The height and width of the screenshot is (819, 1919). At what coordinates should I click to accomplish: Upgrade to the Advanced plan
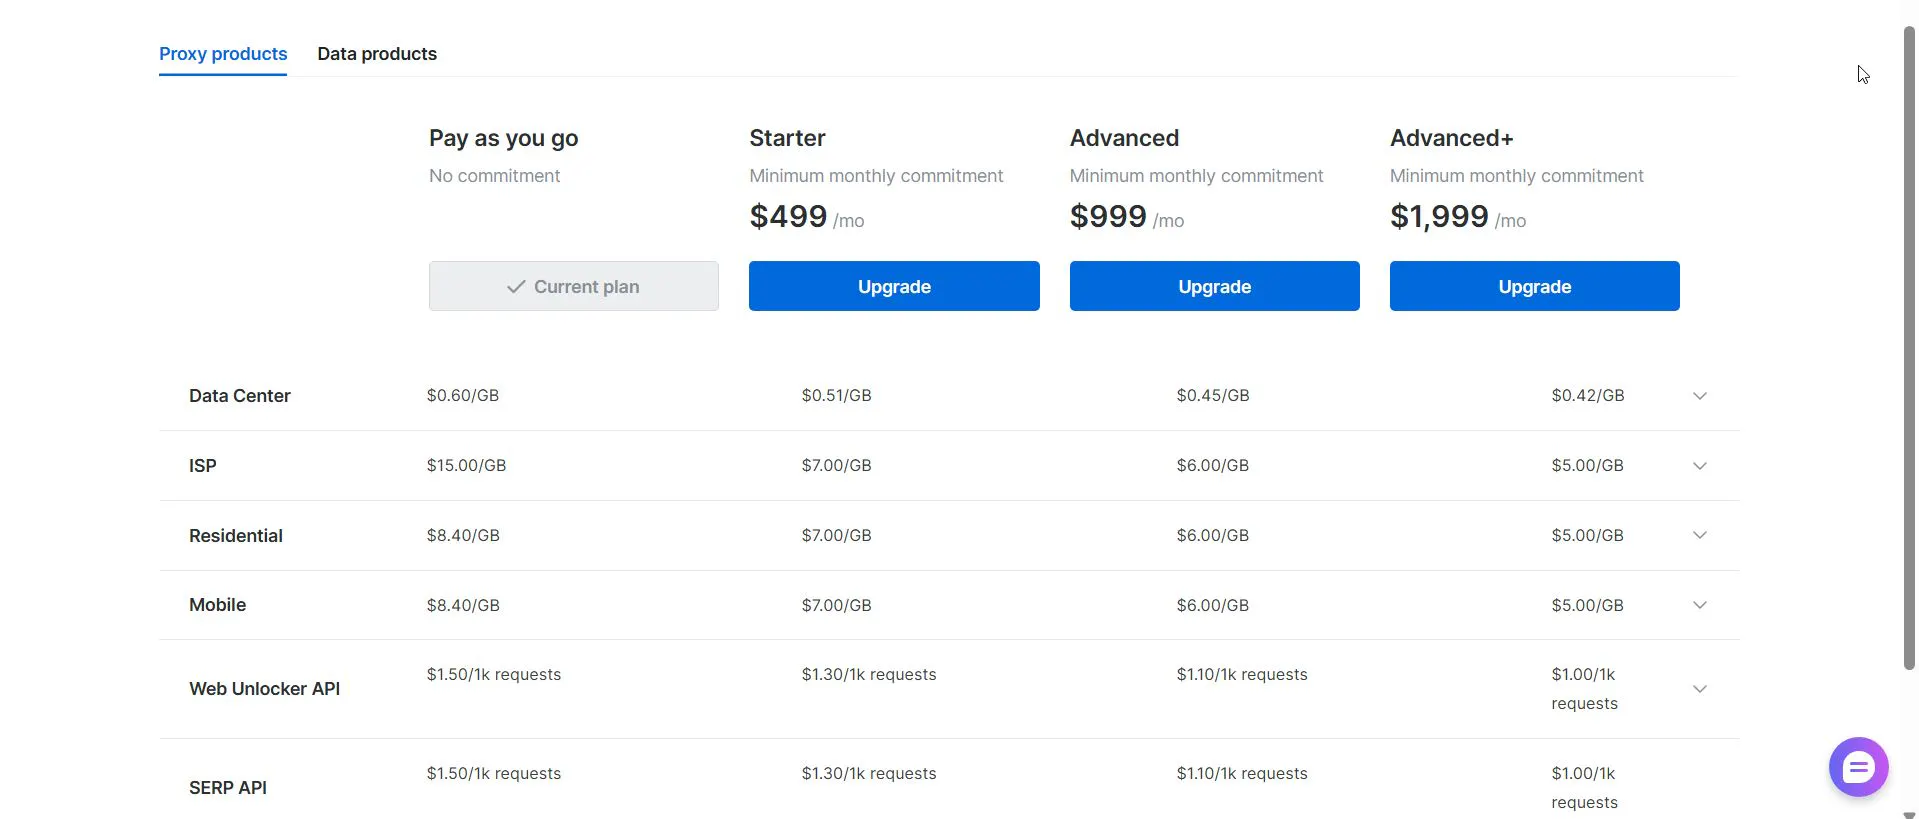pos(1215,286)
